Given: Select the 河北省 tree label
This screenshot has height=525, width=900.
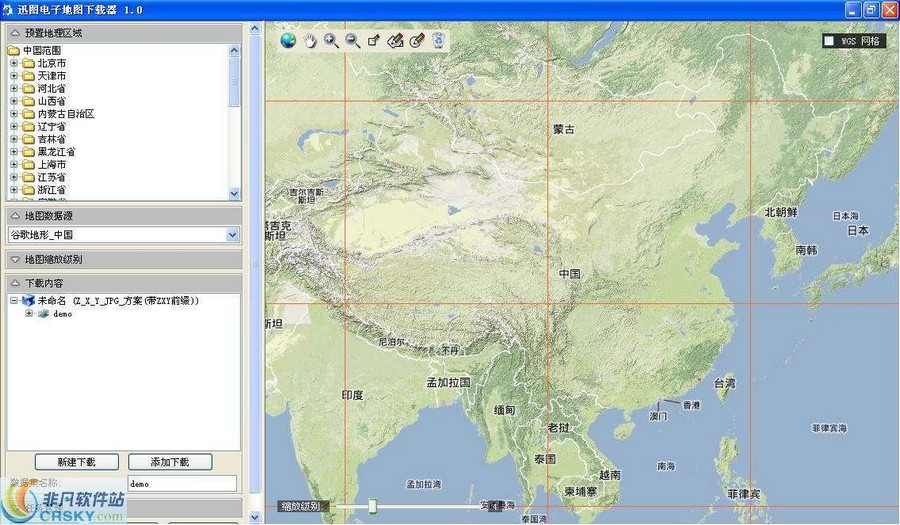Looking at the screenshot, I should click(x=52, y=89).
